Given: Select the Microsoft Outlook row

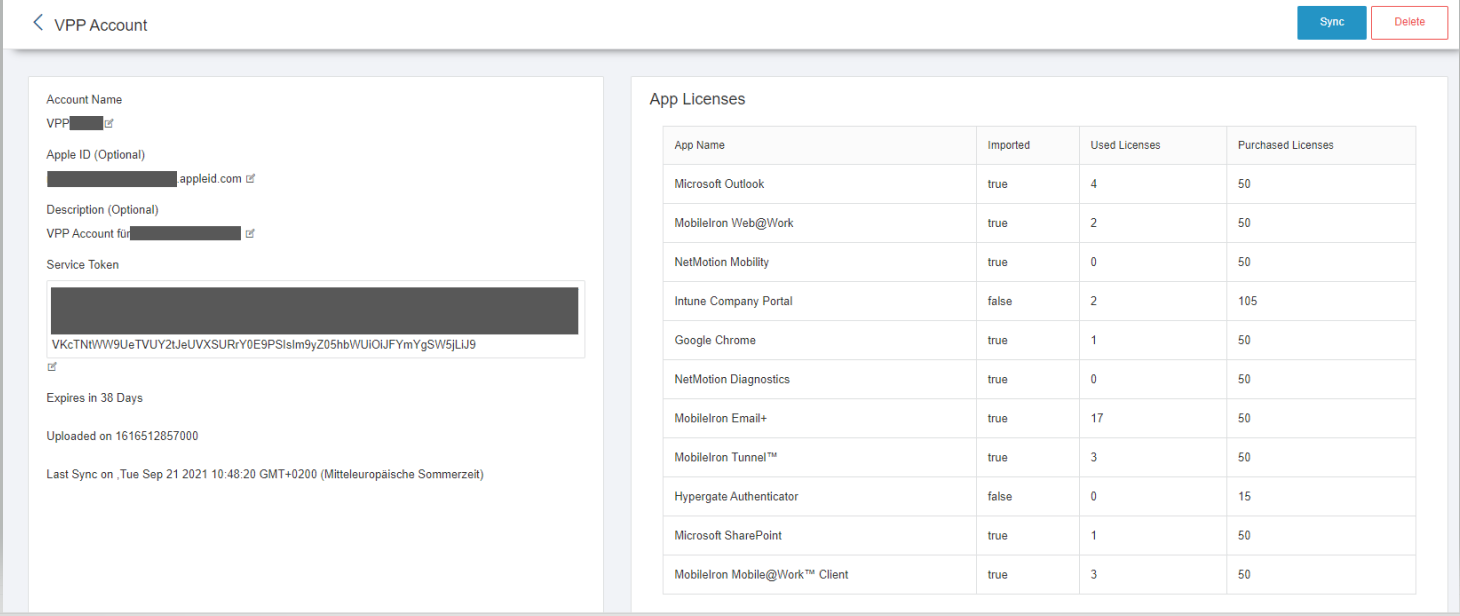Looking at the screenshot, I should click(1039, 184).
